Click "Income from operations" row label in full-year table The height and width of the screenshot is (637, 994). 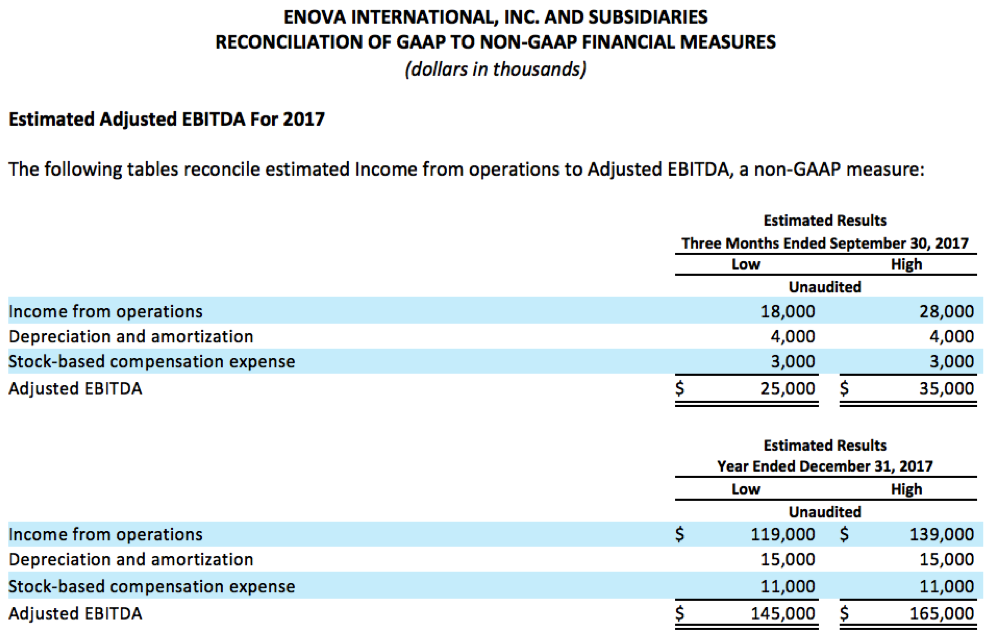tap(105, 535)
